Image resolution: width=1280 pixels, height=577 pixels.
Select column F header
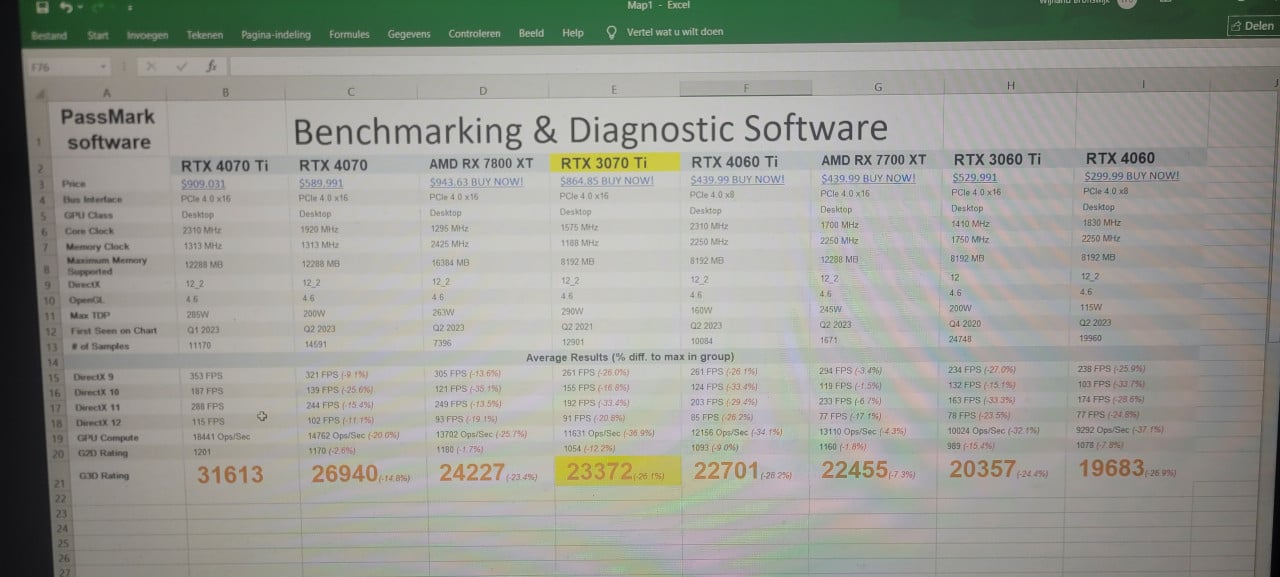click(x=746, y=88)
